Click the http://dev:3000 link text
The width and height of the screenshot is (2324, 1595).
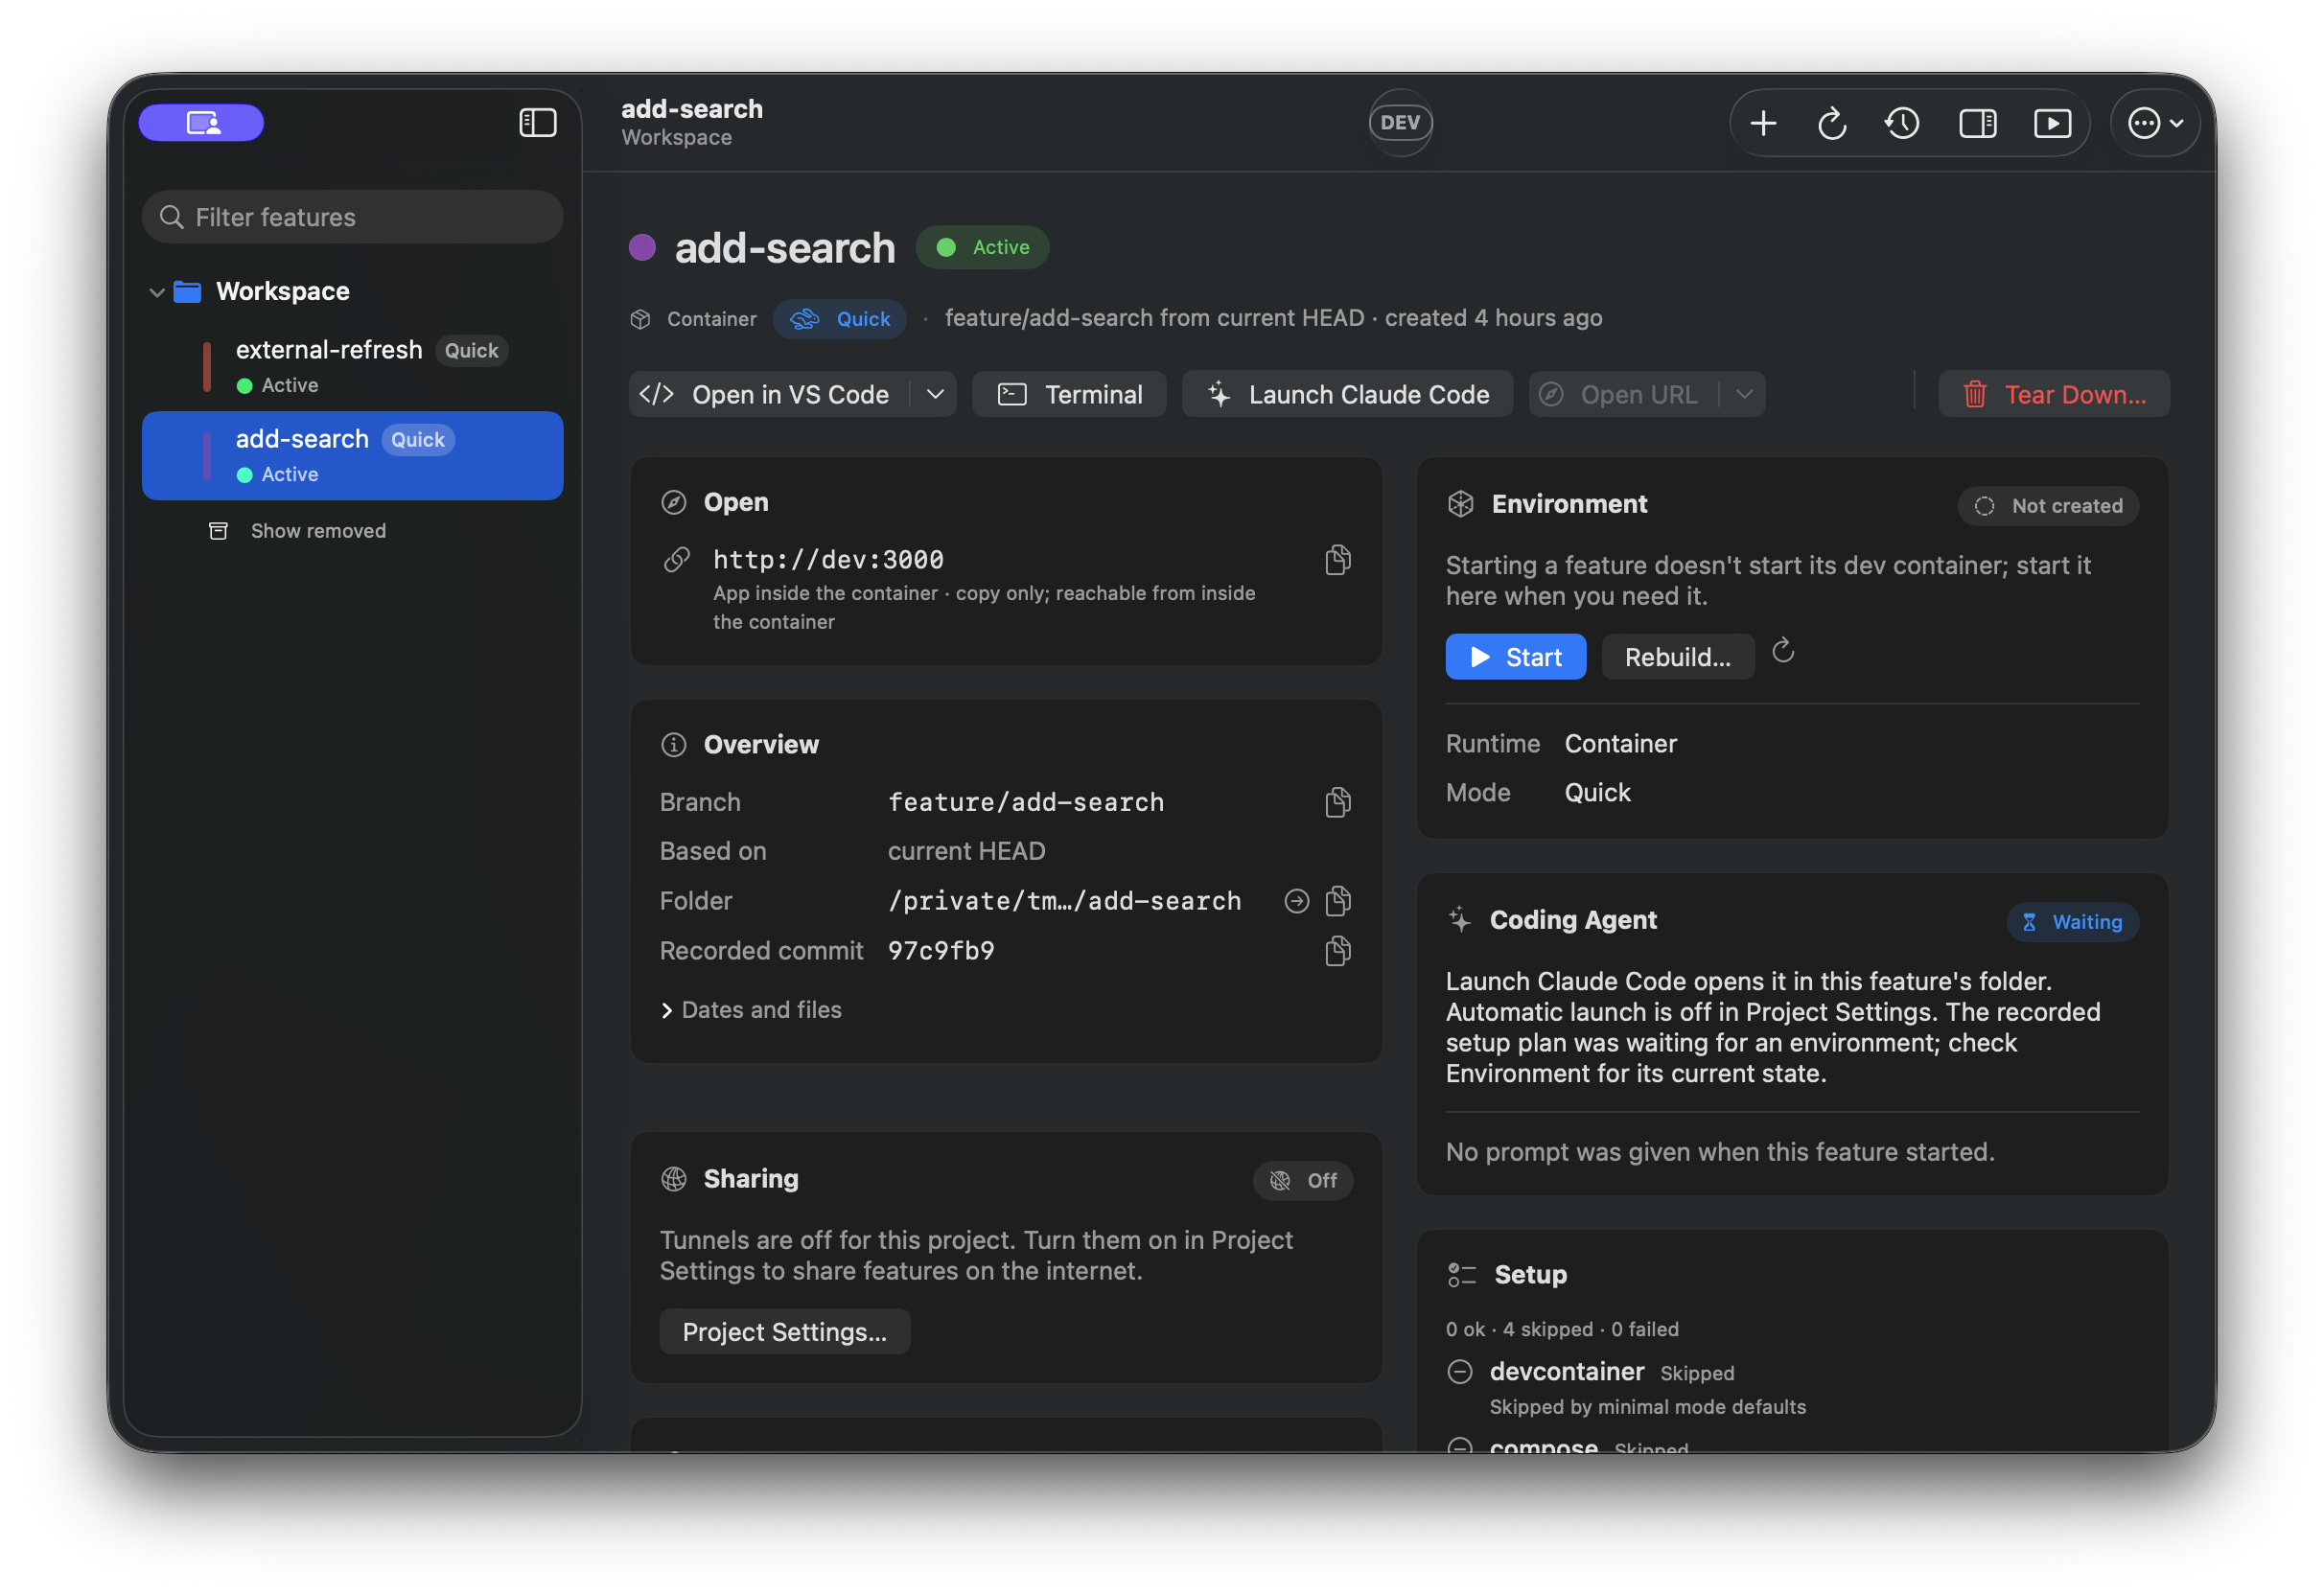(x=828, y=560)
